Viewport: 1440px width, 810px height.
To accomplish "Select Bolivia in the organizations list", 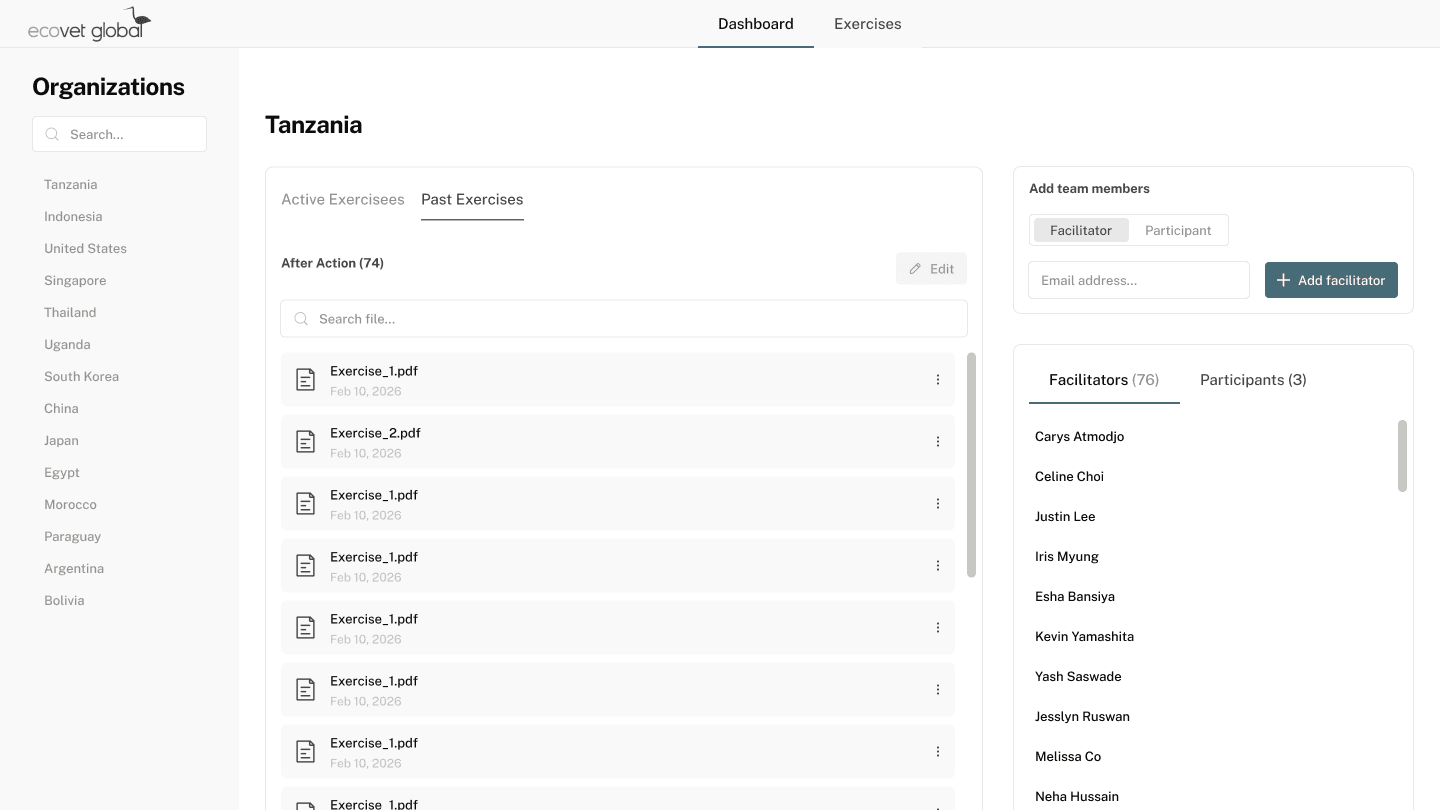I will [64, 601].
